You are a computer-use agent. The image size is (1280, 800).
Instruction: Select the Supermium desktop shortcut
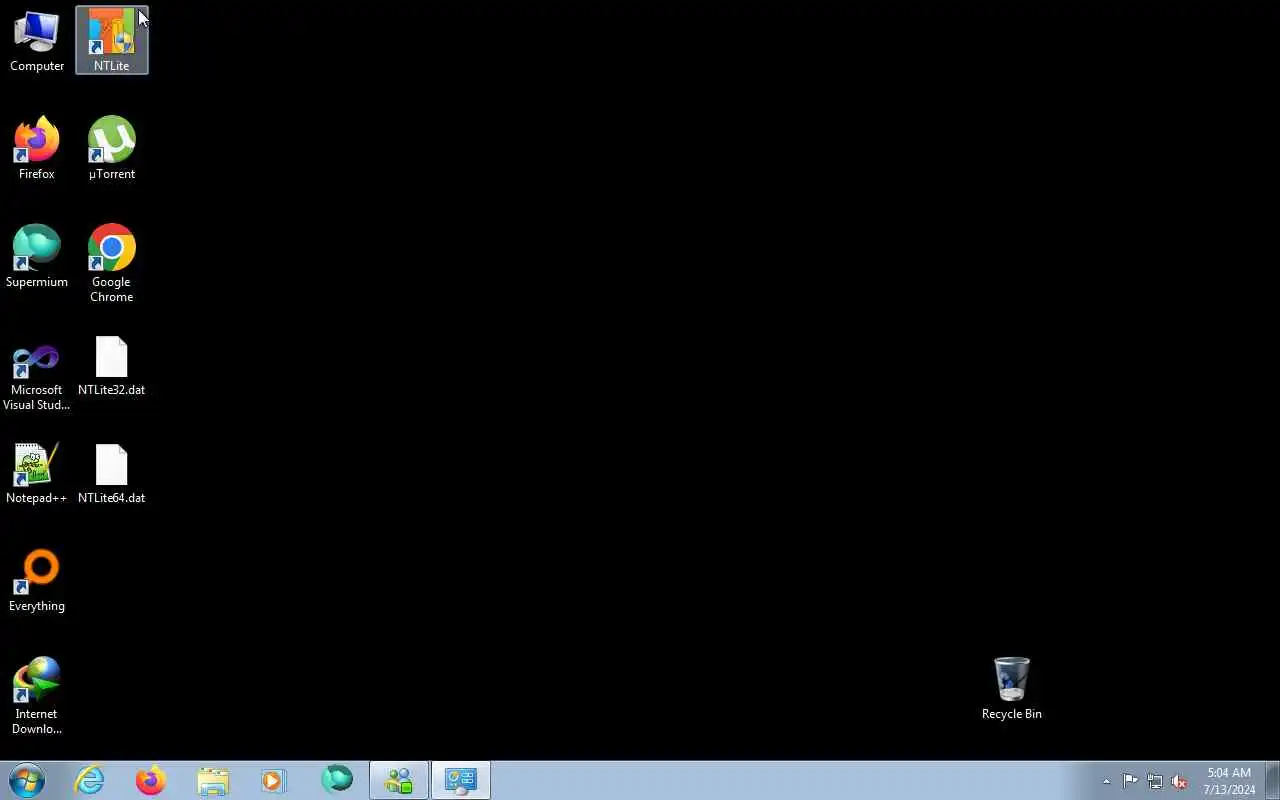coord(37,257)
